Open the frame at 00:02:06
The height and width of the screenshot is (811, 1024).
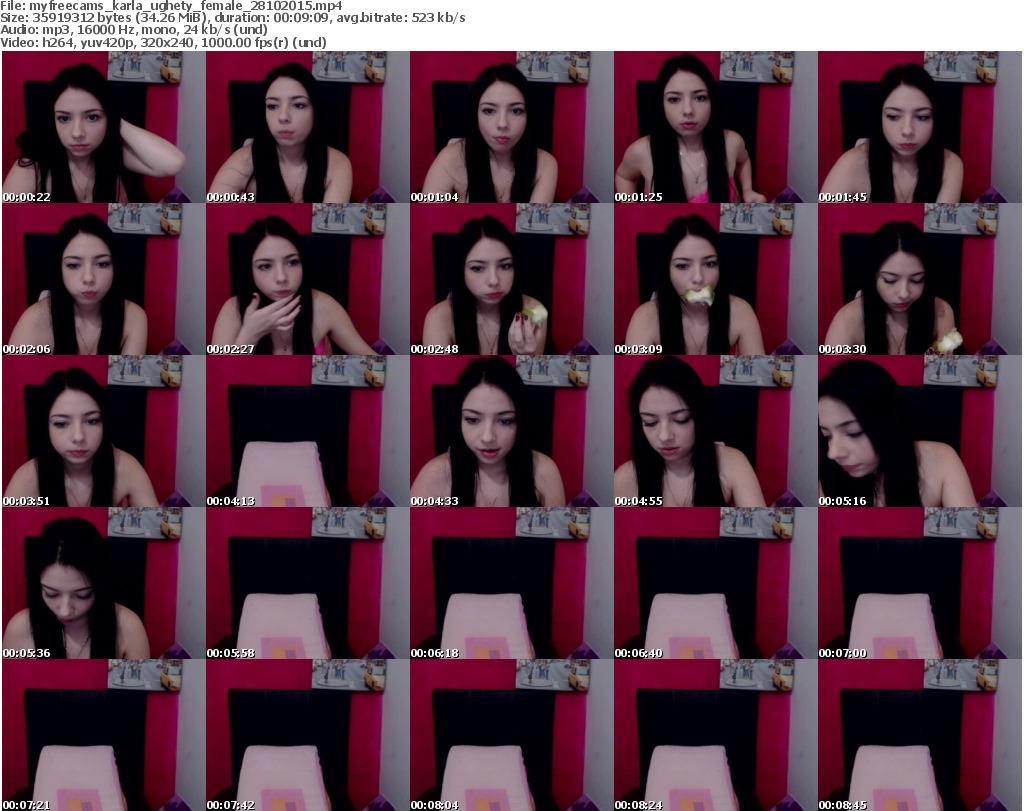pyautogui.click(x=104, y=279)
